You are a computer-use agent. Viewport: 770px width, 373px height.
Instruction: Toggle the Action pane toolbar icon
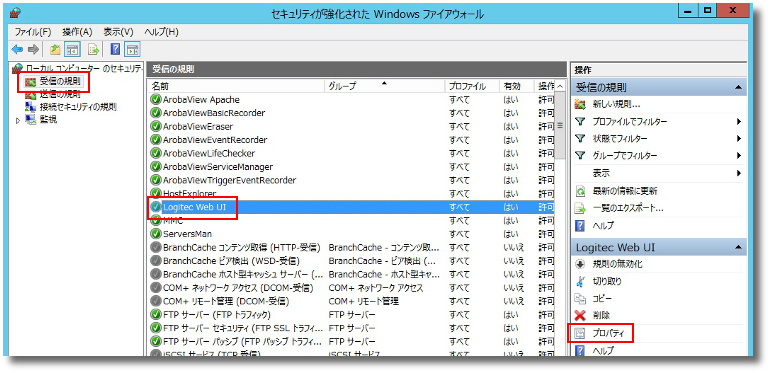(x=133, y=50)
